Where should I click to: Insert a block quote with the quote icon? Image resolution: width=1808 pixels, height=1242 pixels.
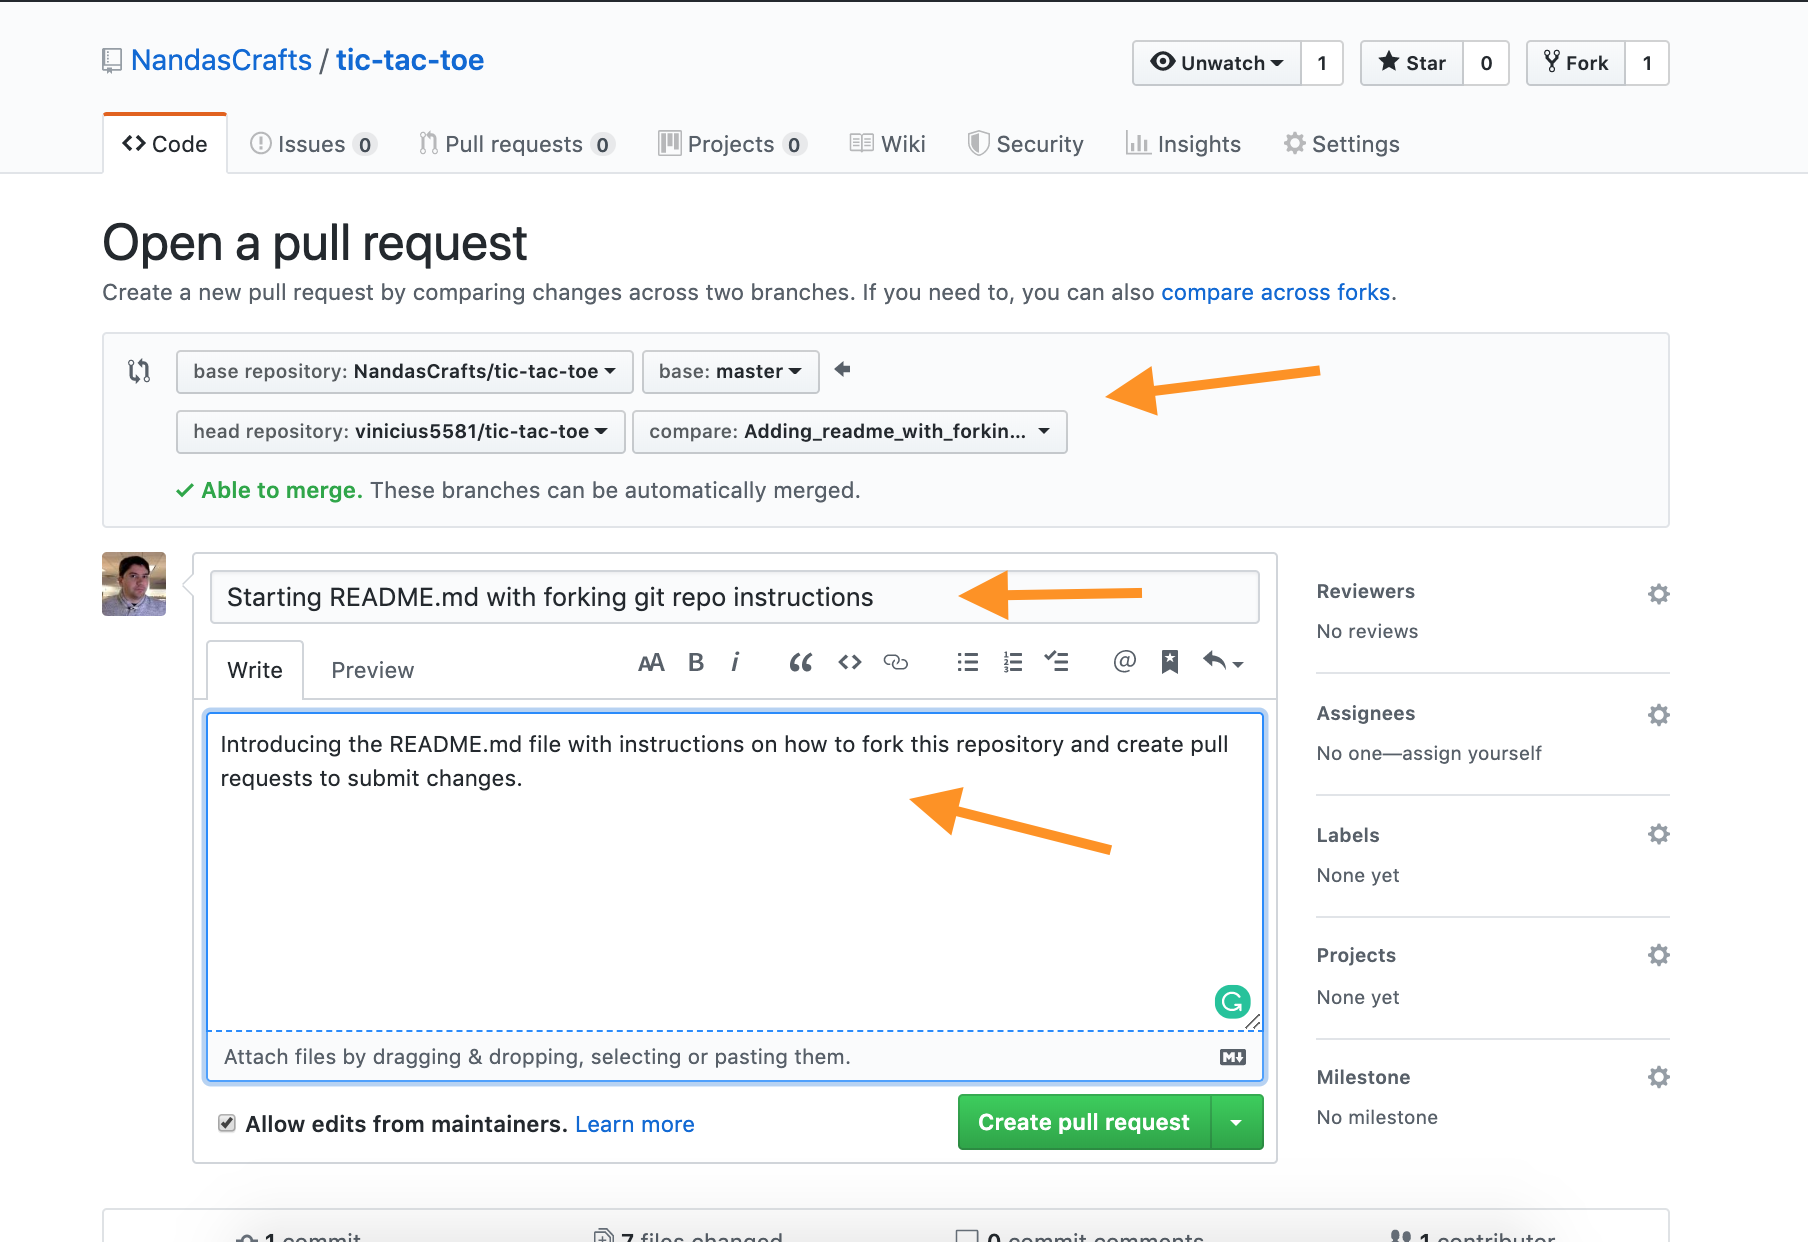coord(800,663)
